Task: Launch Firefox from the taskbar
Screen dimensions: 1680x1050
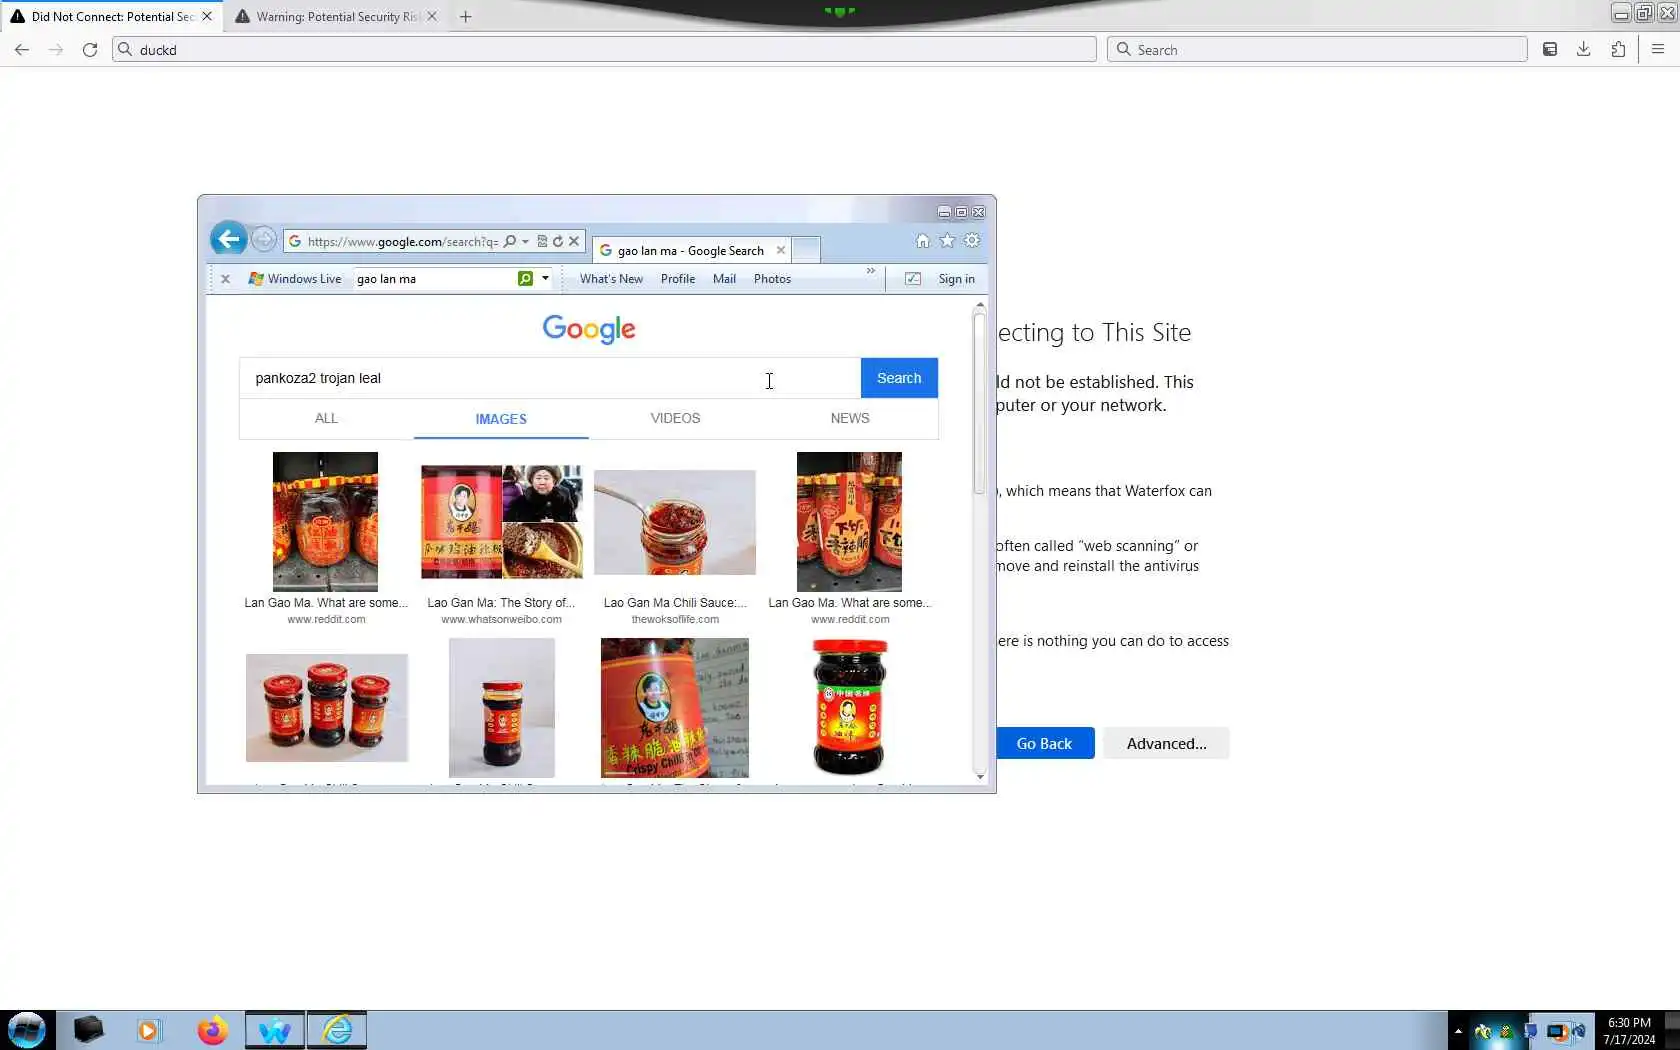Action: (x=212, y=1030)
